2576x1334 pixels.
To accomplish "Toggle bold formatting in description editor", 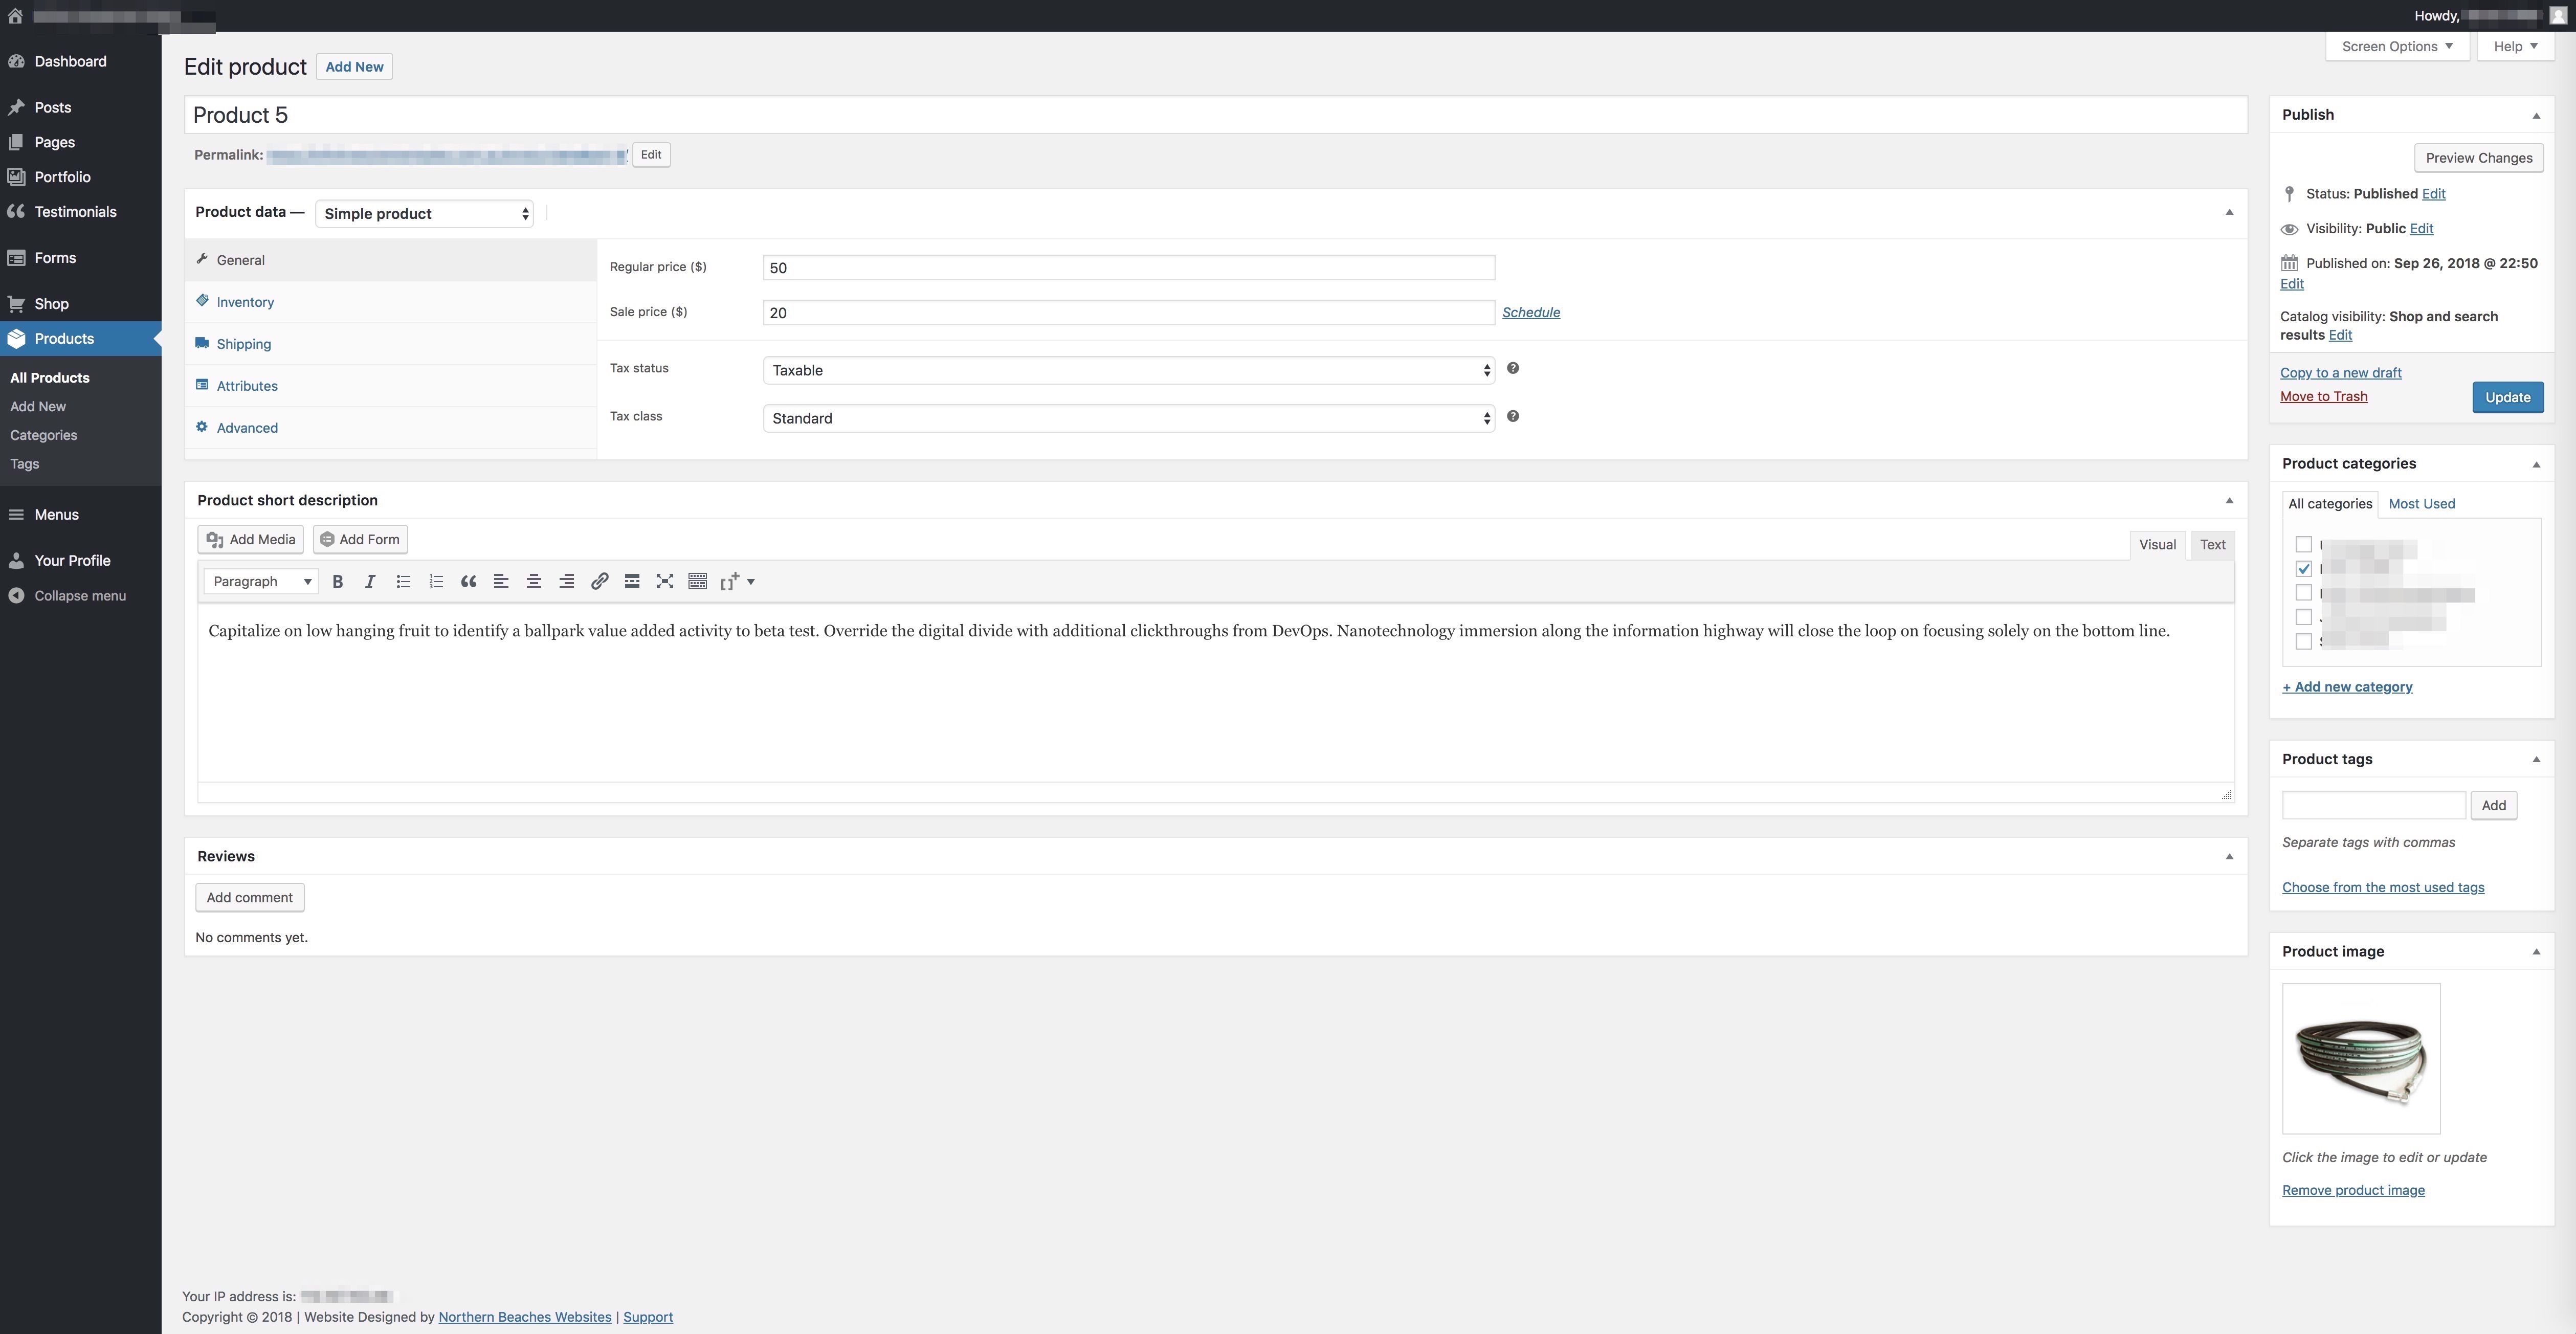I will [x=338, y=581].
